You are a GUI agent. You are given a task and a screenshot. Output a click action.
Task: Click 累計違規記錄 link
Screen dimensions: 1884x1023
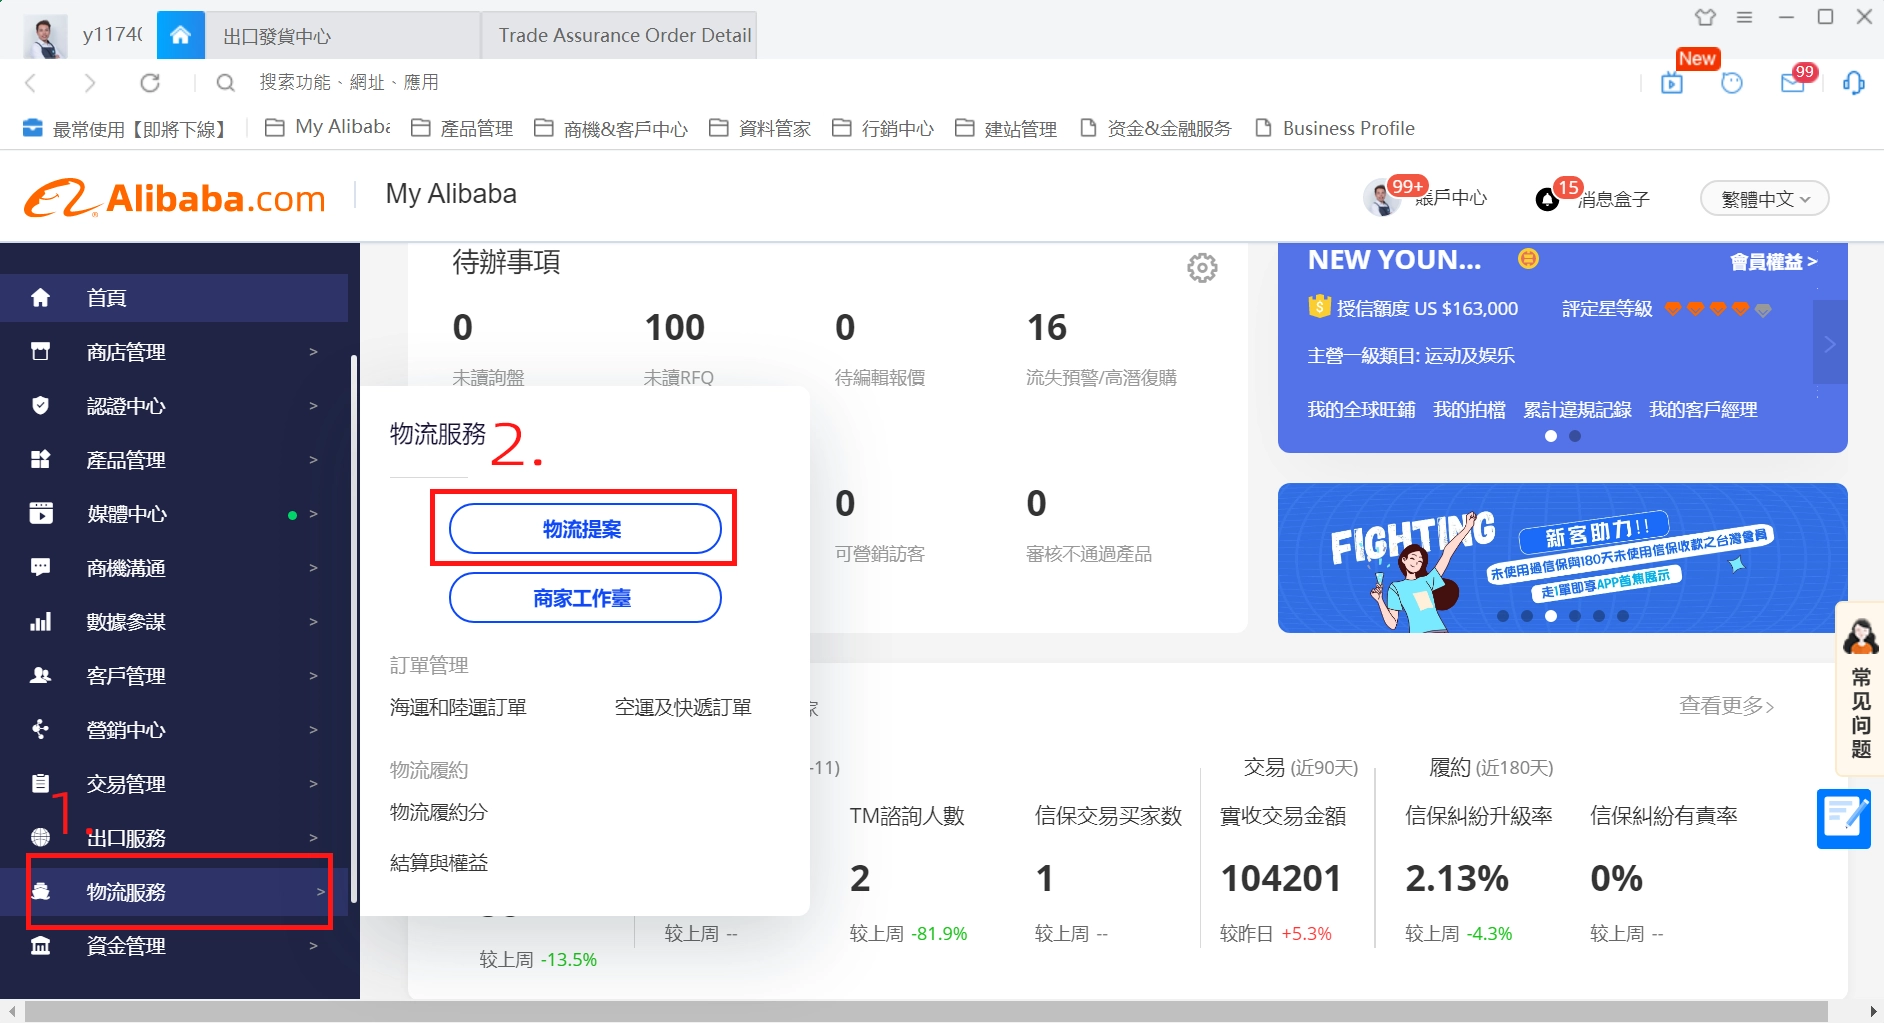[1577, 409]
